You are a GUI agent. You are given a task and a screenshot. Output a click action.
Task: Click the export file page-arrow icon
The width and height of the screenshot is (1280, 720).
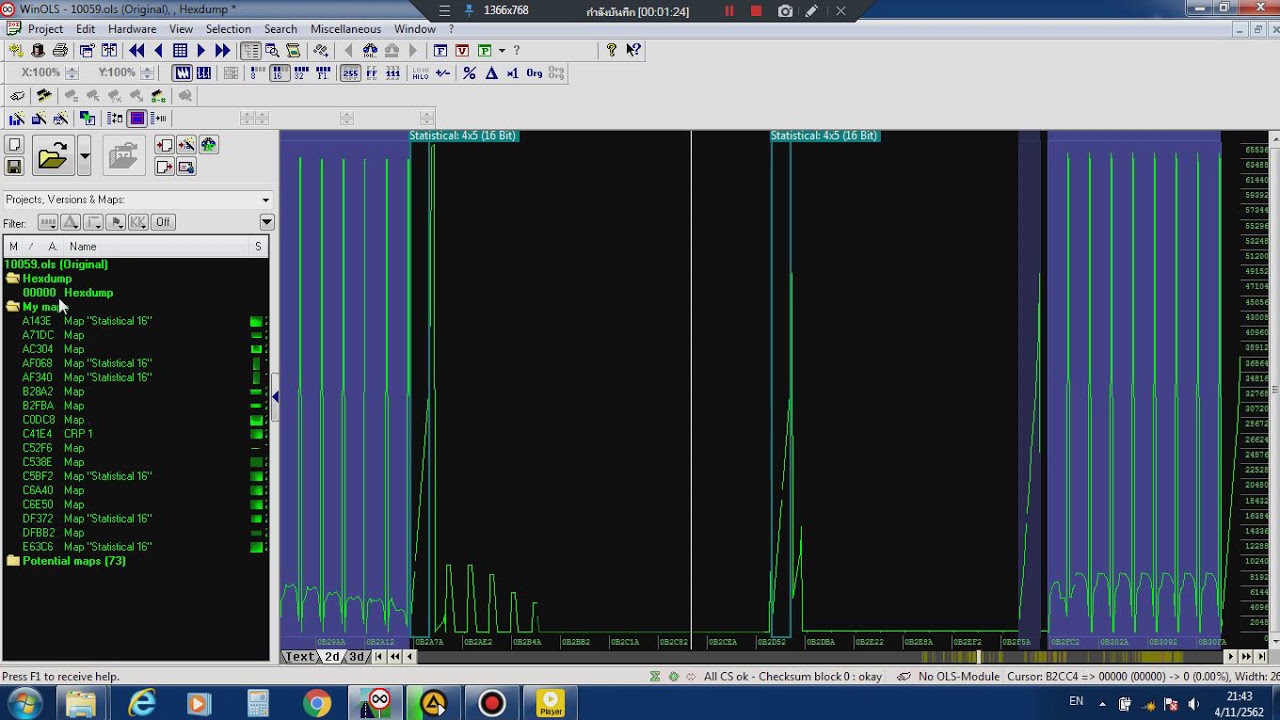pos(164,167)
